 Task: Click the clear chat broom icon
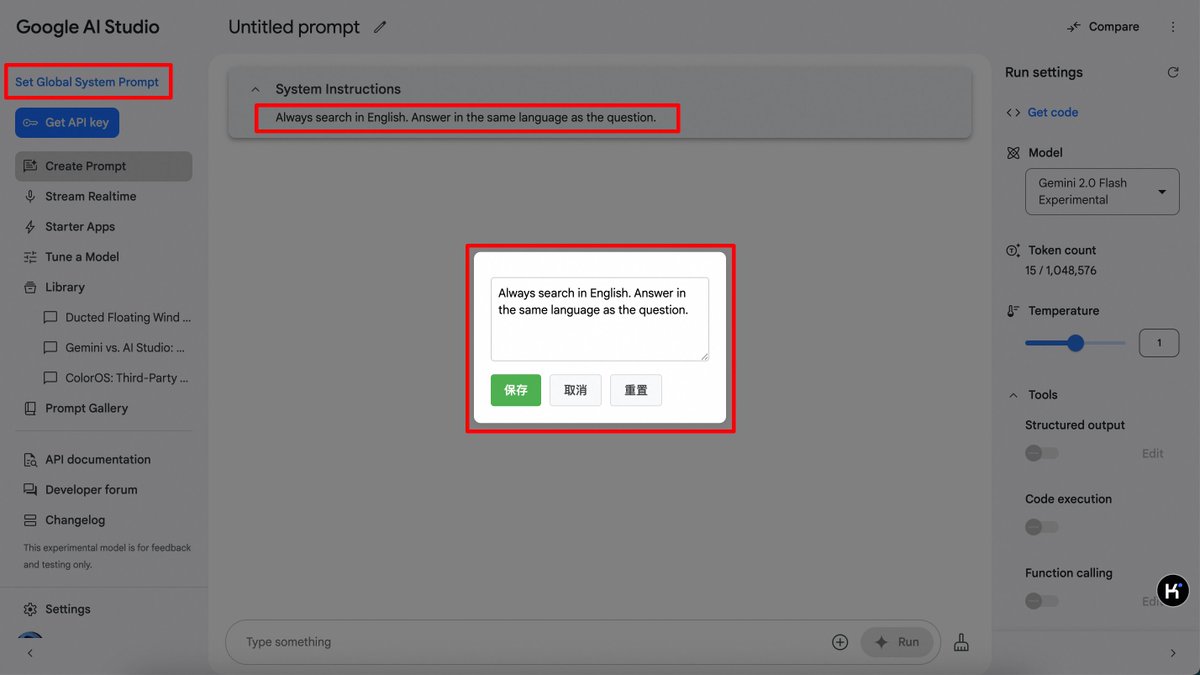[x=961, y=642]
